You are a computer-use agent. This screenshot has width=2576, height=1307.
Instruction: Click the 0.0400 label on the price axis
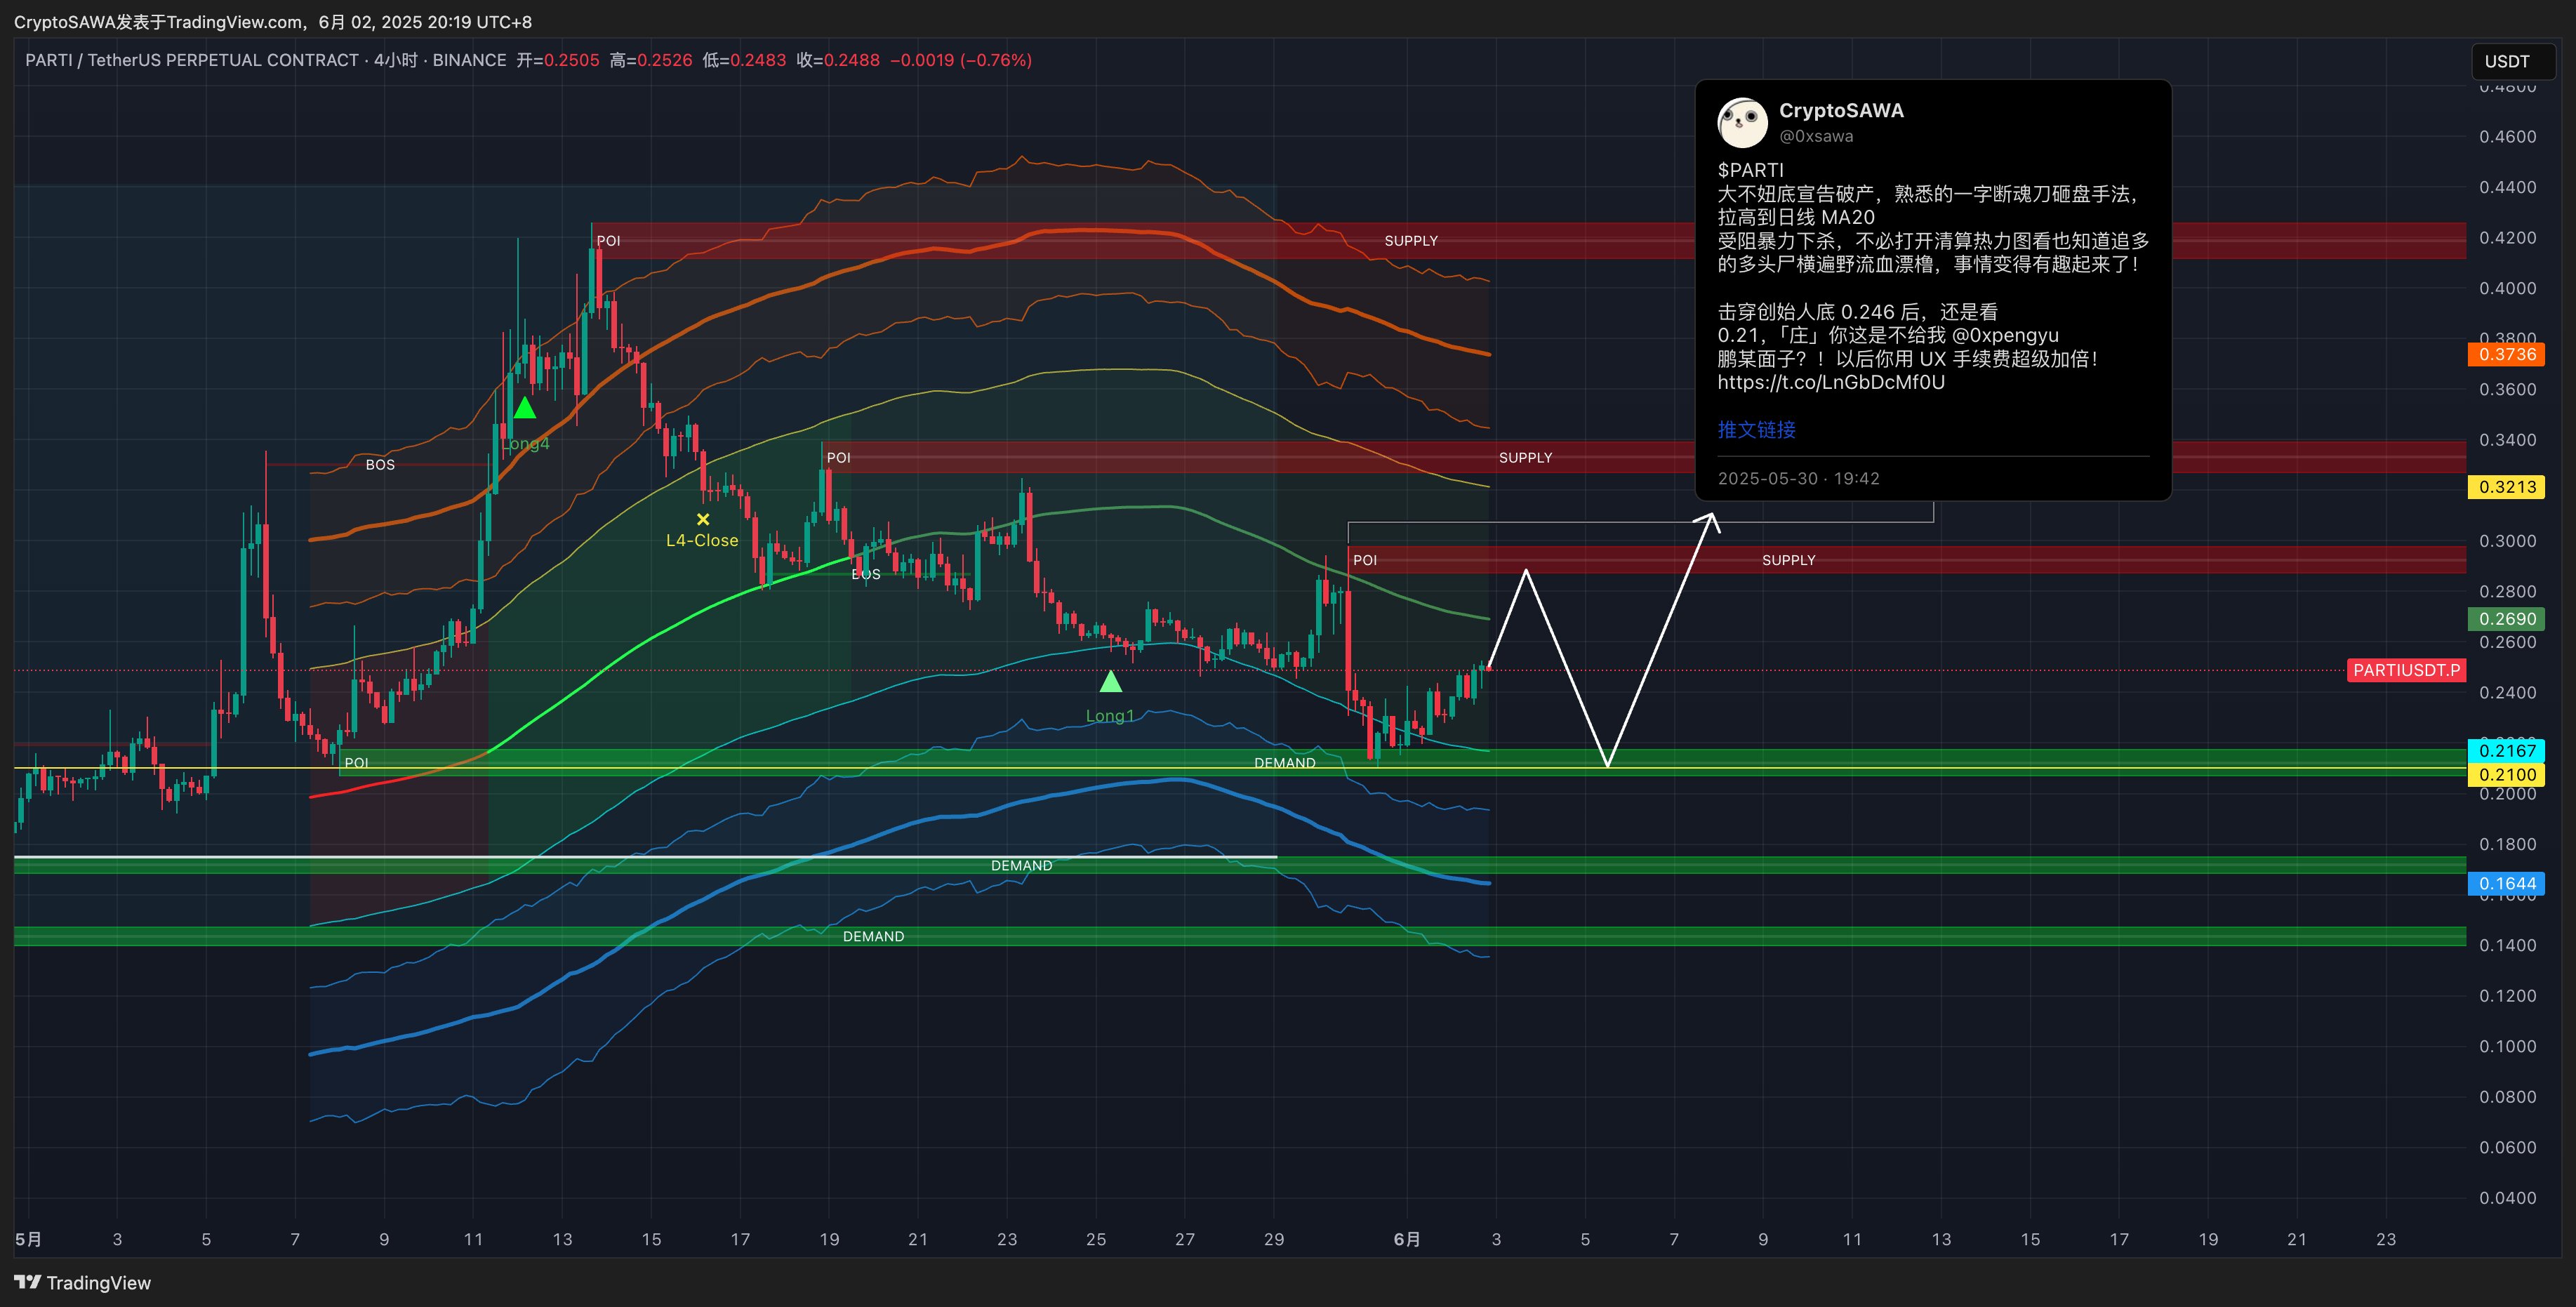tap(2507, 1198)
